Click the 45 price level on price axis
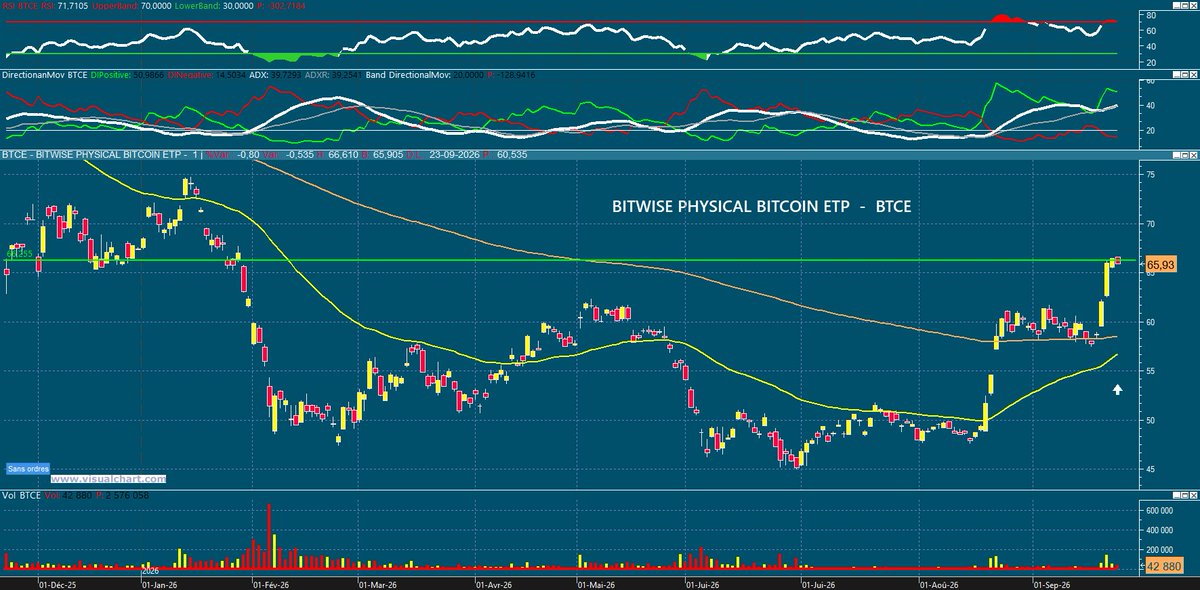Screen dimensions: 1200x590 (1151, 469)
